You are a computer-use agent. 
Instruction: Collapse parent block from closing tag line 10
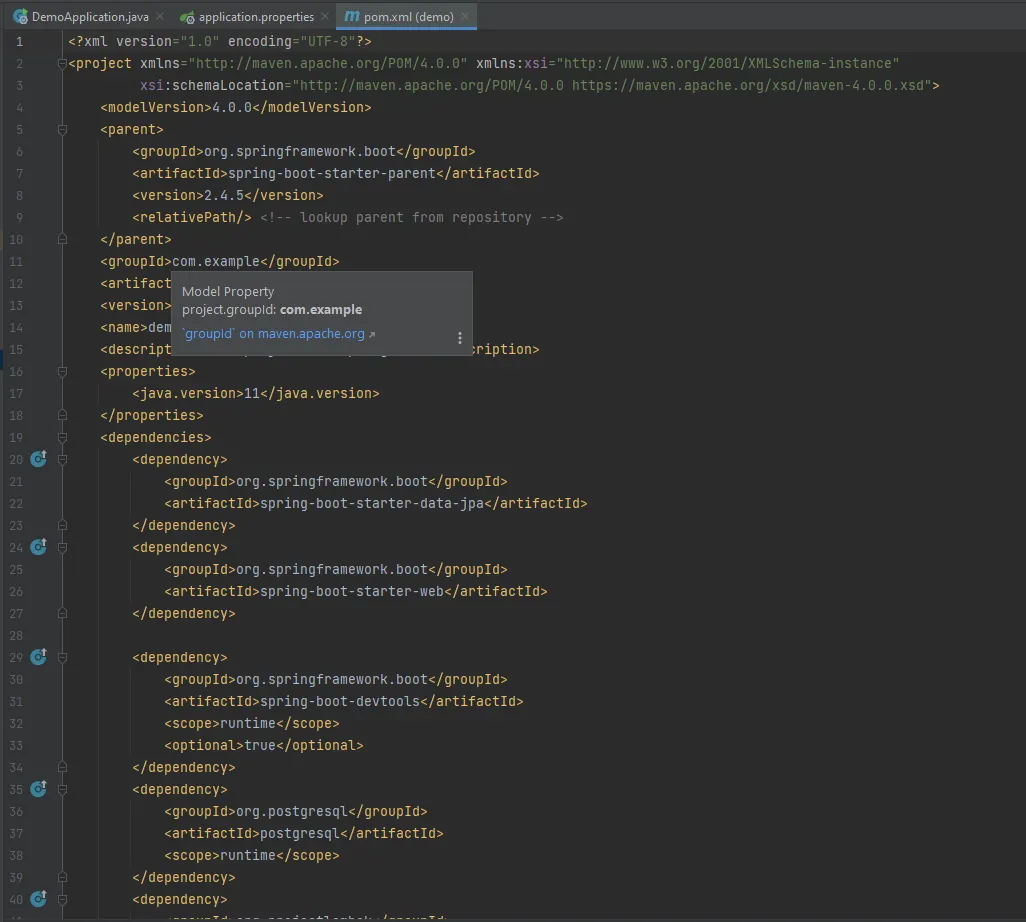62,239
